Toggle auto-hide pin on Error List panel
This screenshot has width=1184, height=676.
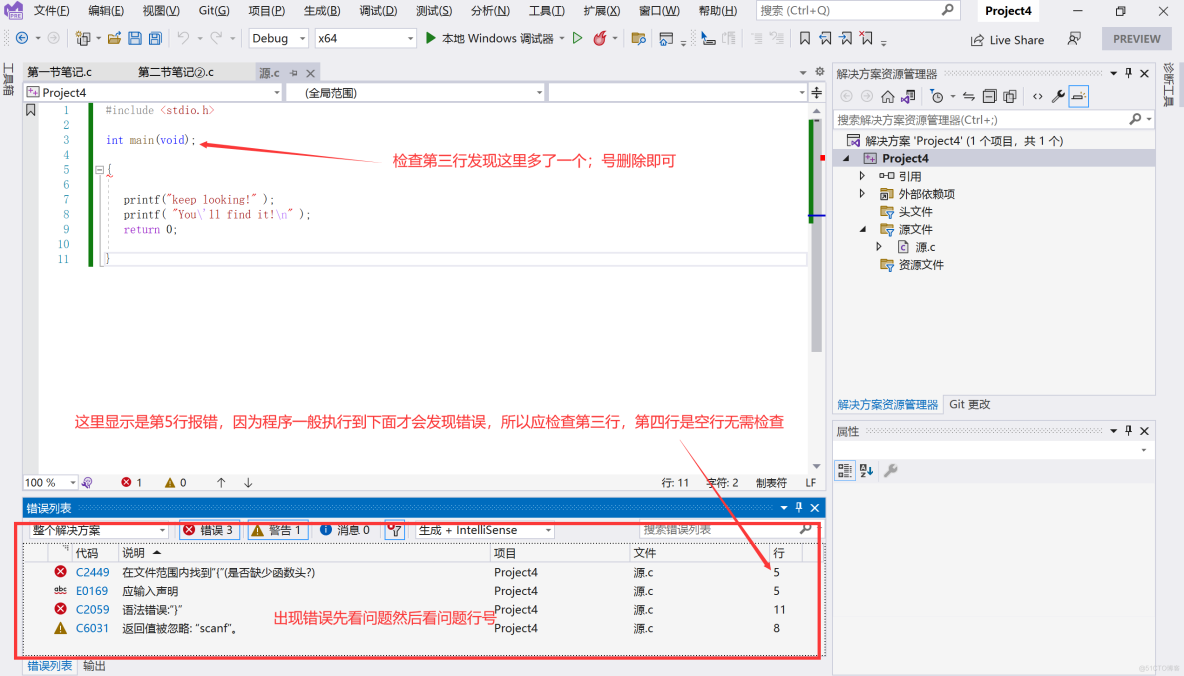(x=799, y=508)
